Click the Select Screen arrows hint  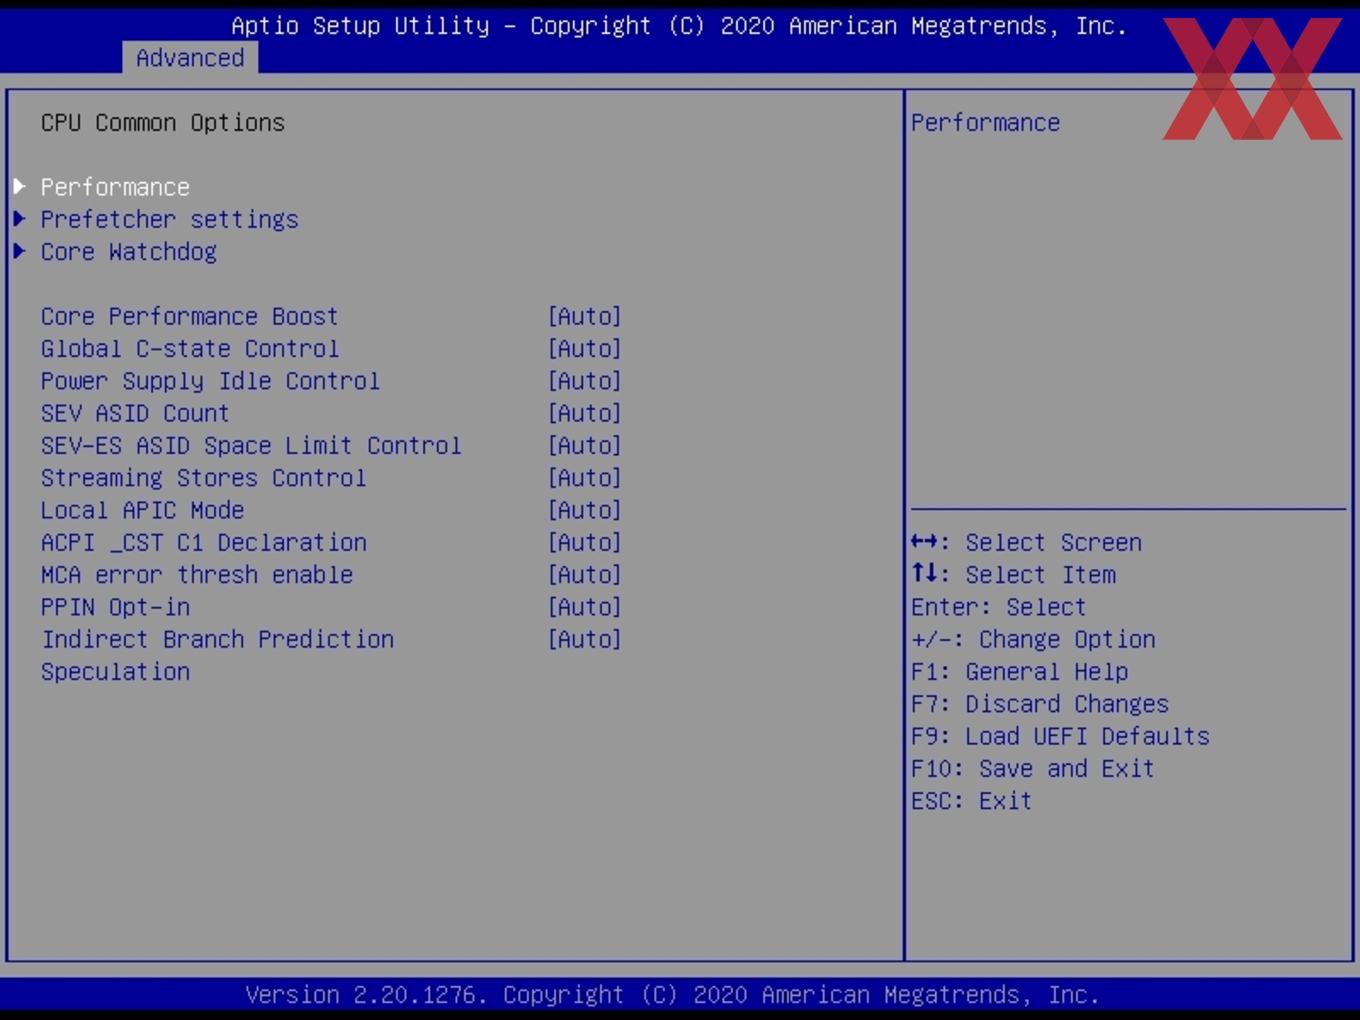point(1026,542)
